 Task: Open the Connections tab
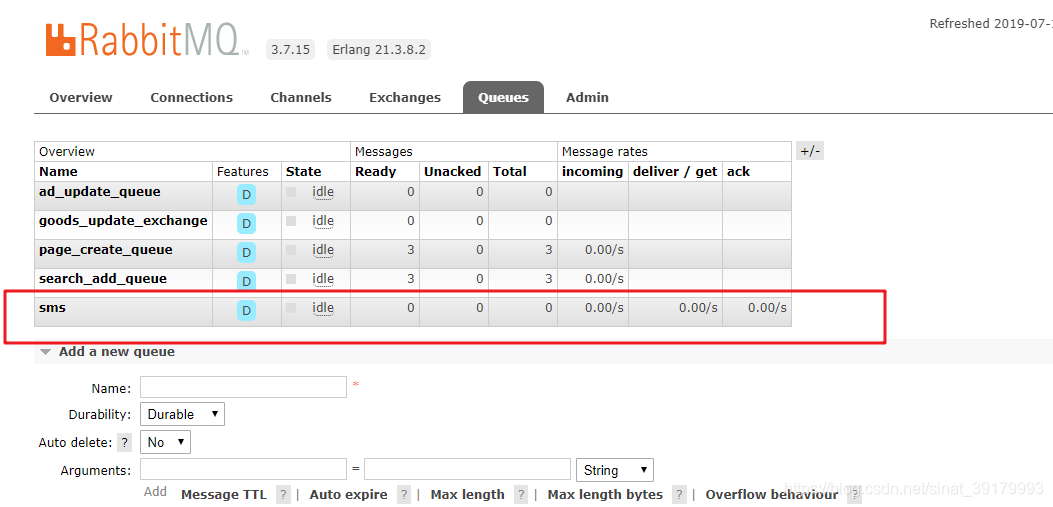[191, 97]
